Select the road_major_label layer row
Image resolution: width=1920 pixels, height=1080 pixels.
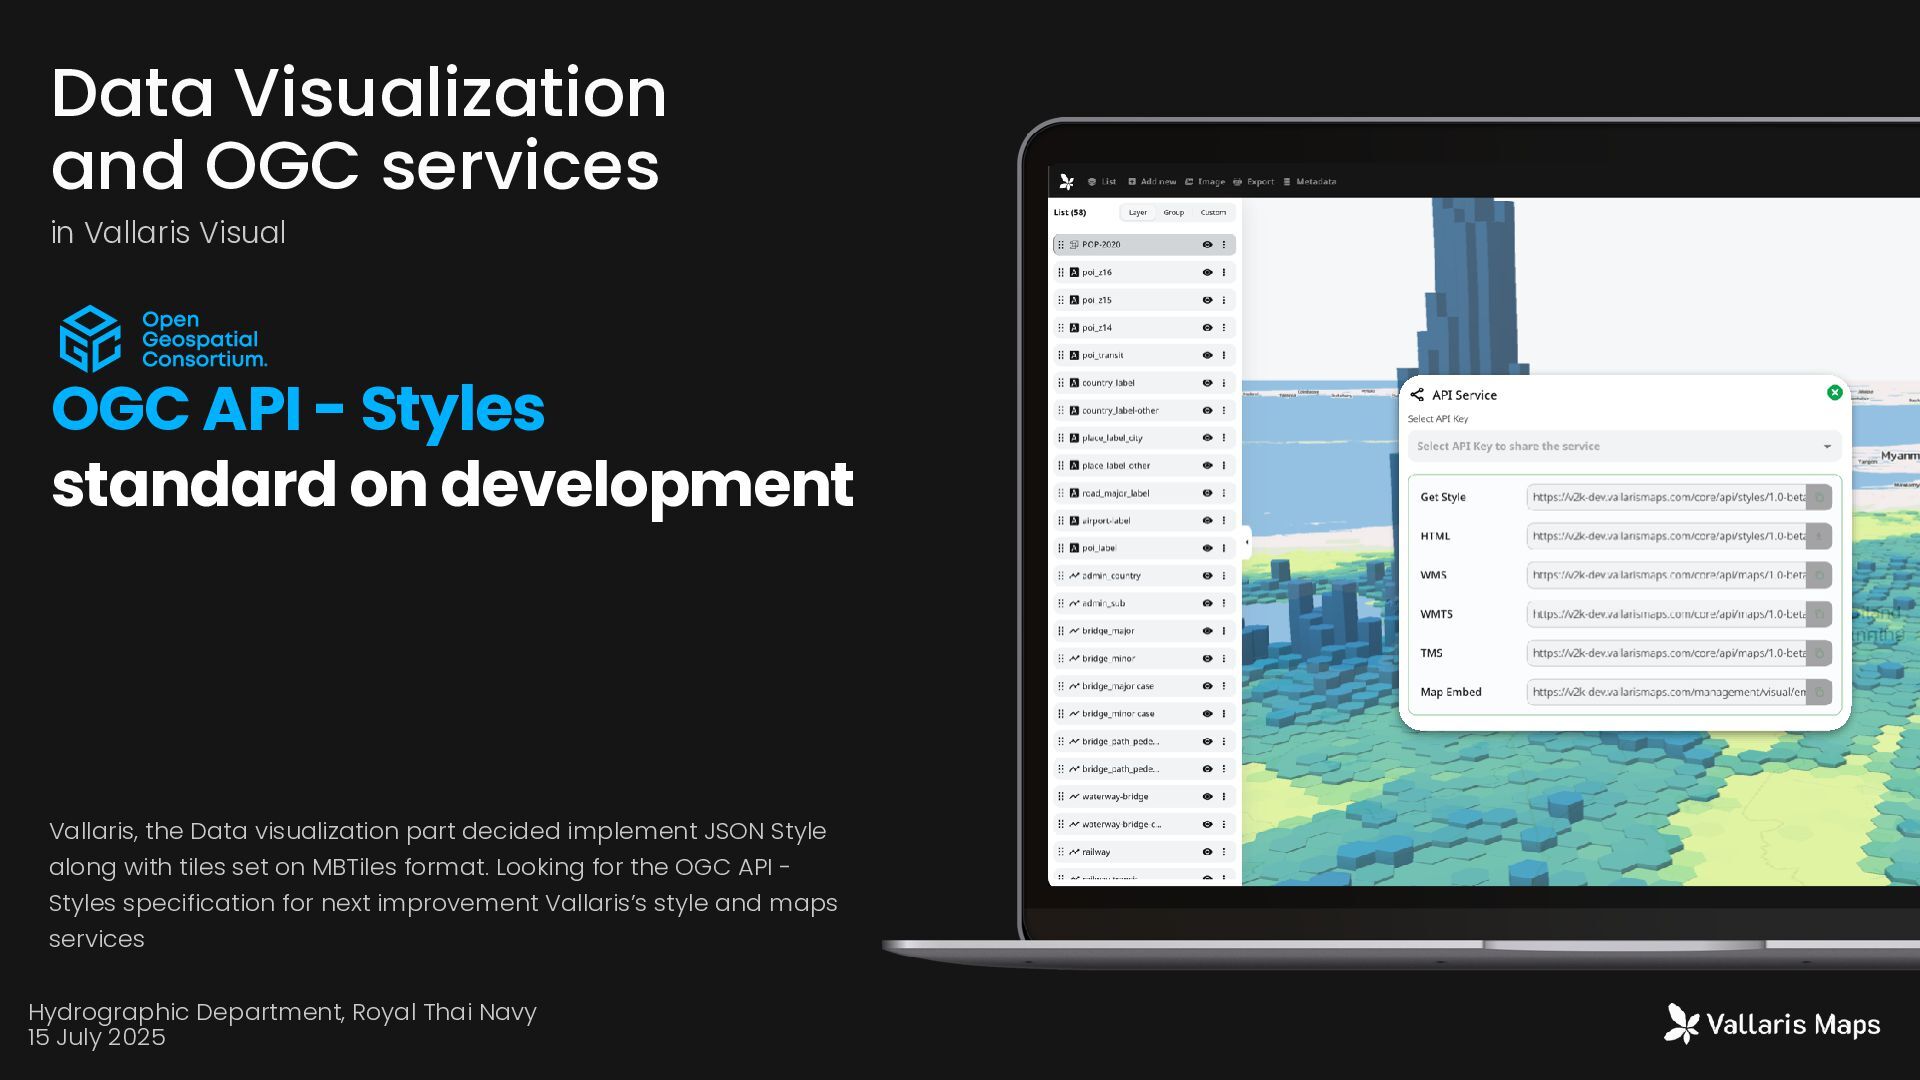tap(1144, 493)
